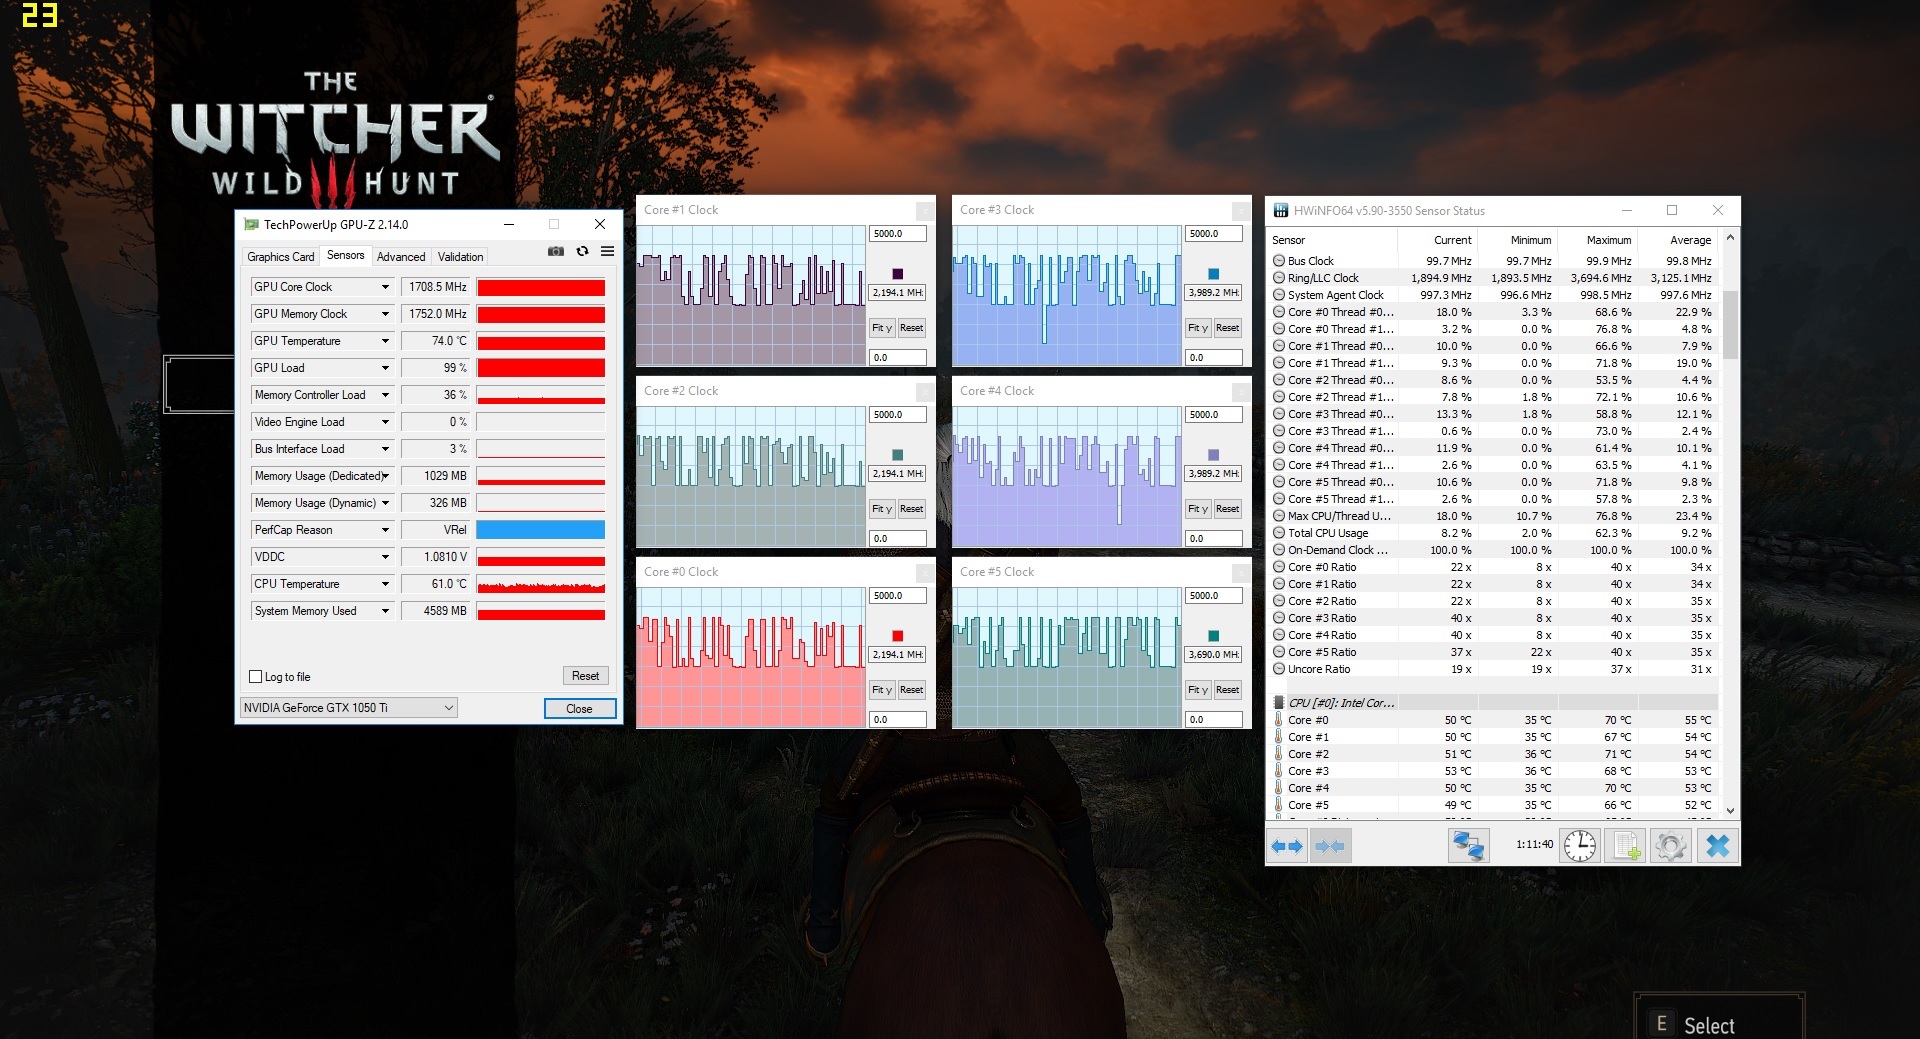This screenshot has height=1039, width=1920.
Task: Open the VDDC sensor dropdown
Action: (x=385, y=557)
